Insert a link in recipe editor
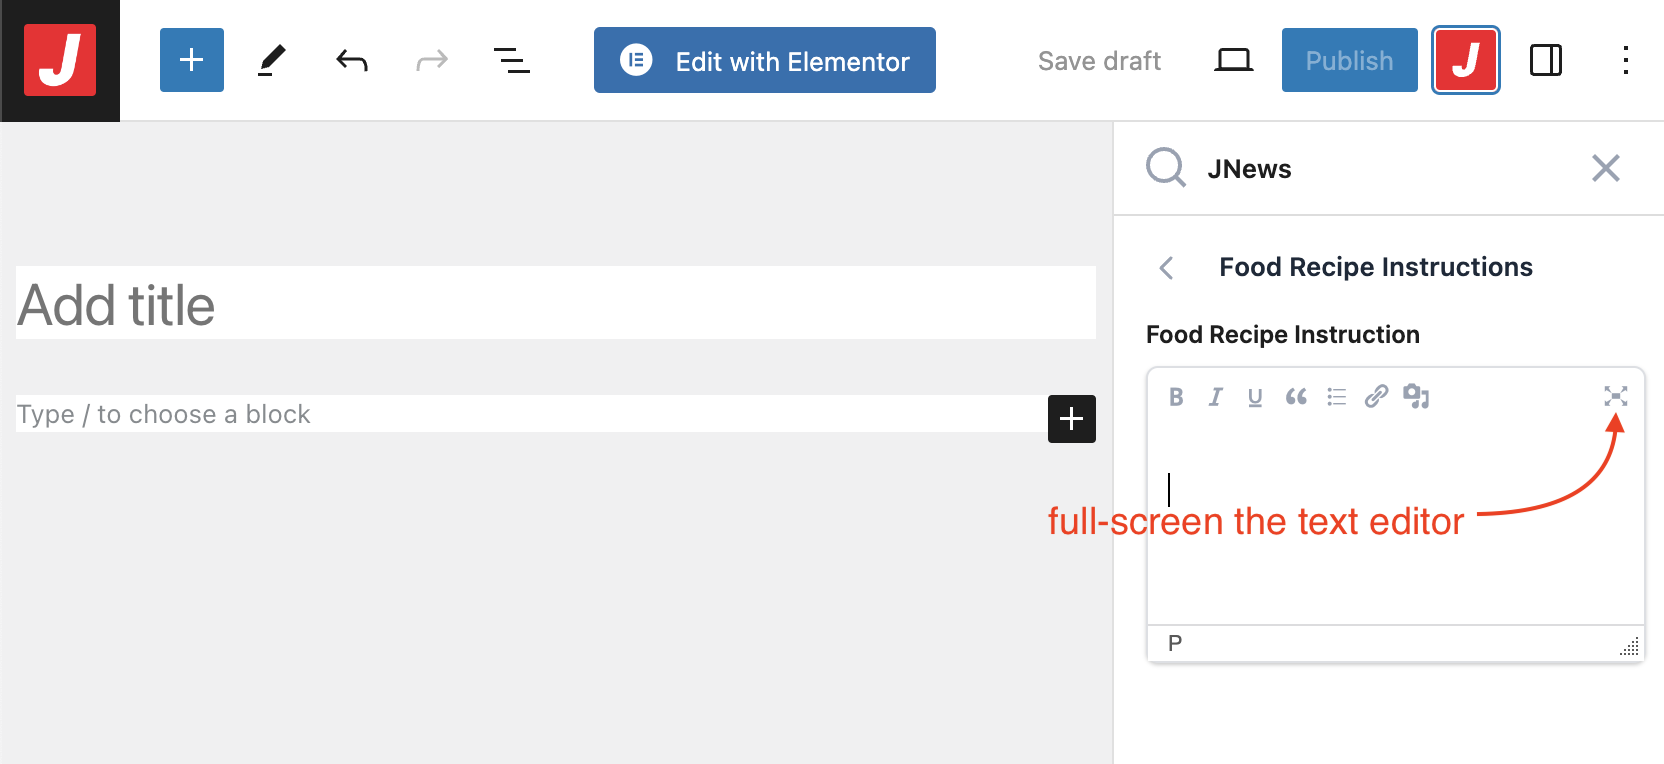The image size is (1664, 764). pos(1376,397)
